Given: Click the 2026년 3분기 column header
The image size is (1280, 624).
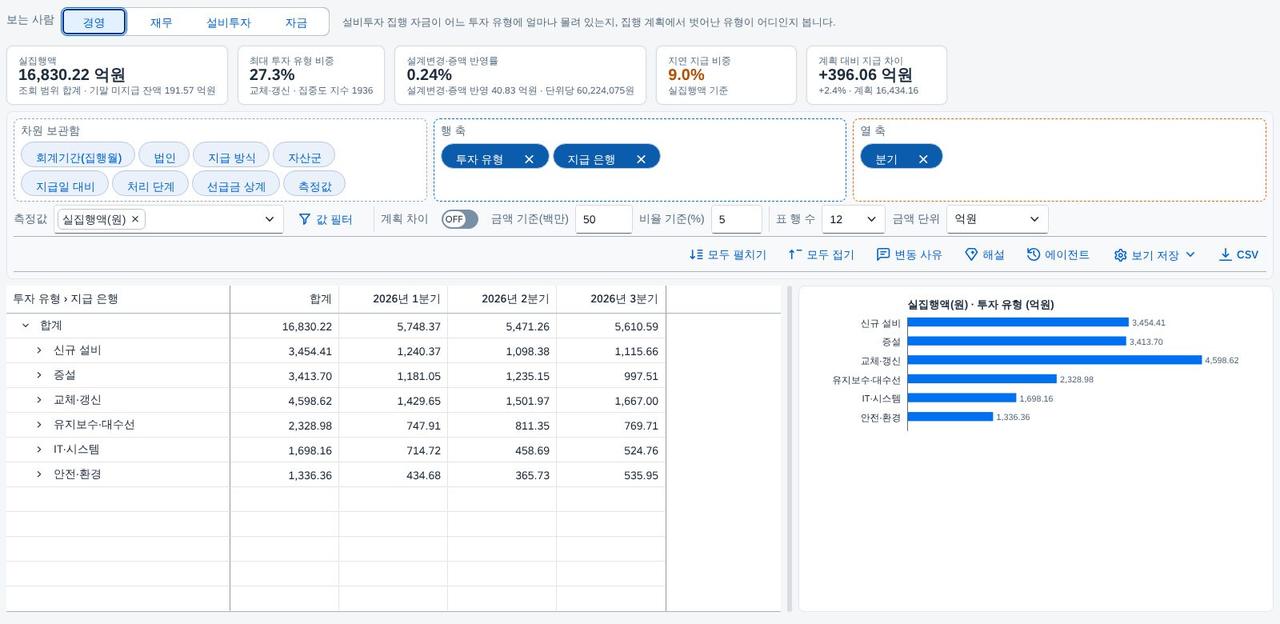Looking at the screenshot, I should coord(611,299).
